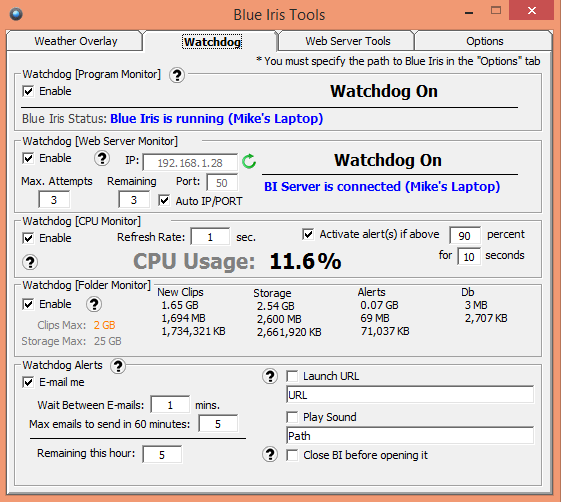Viewport: 561px width, 502px height.
Task: Click the Blue Iris app icon in title bar
Action: click(x=16, y=14)
